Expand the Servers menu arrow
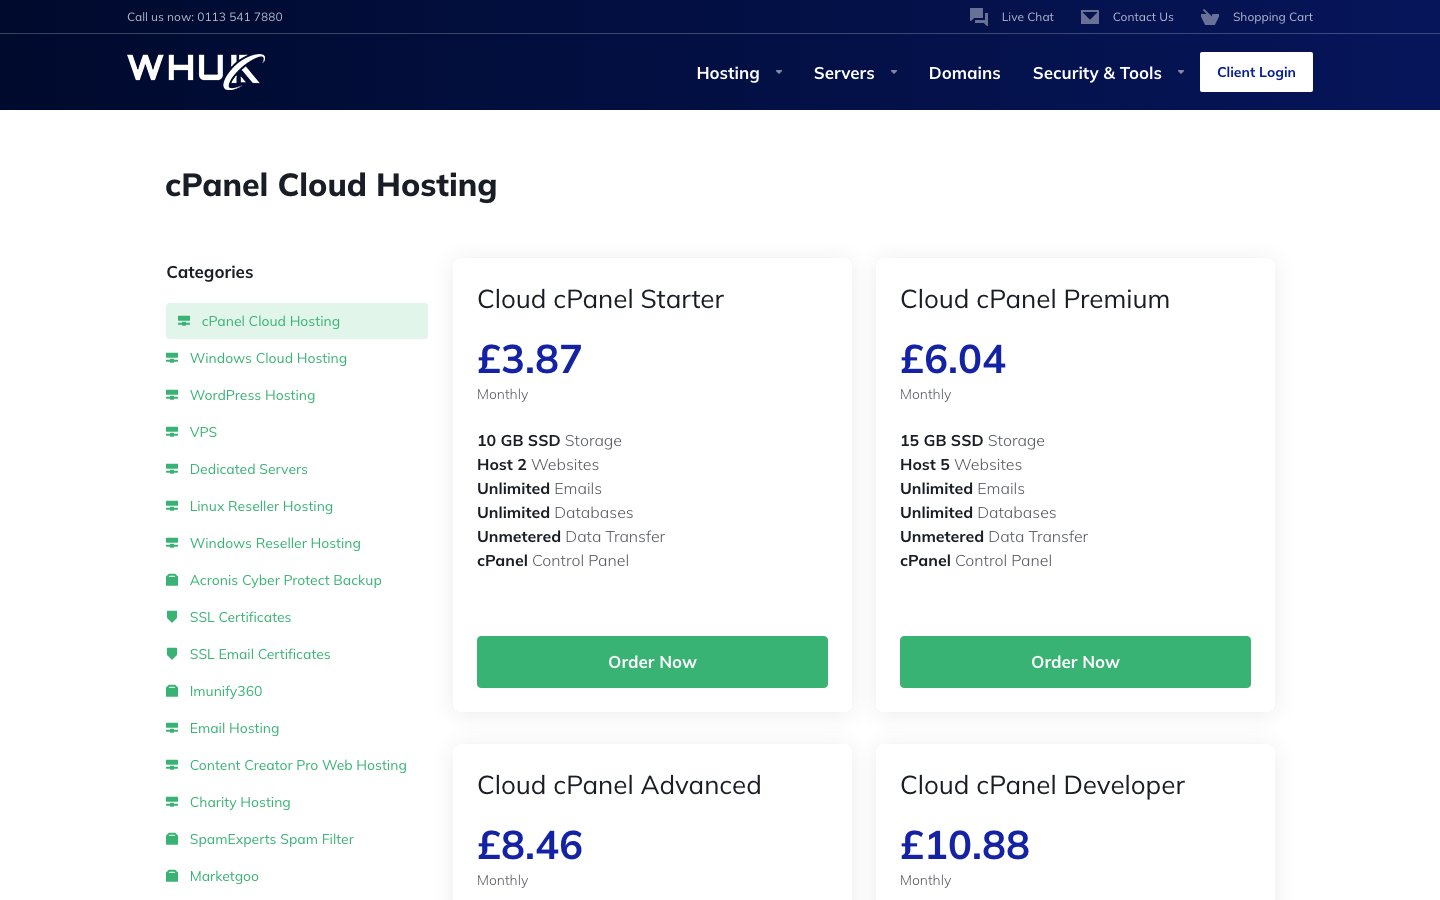Screen dimensions: 1440x900 point(894,72)
